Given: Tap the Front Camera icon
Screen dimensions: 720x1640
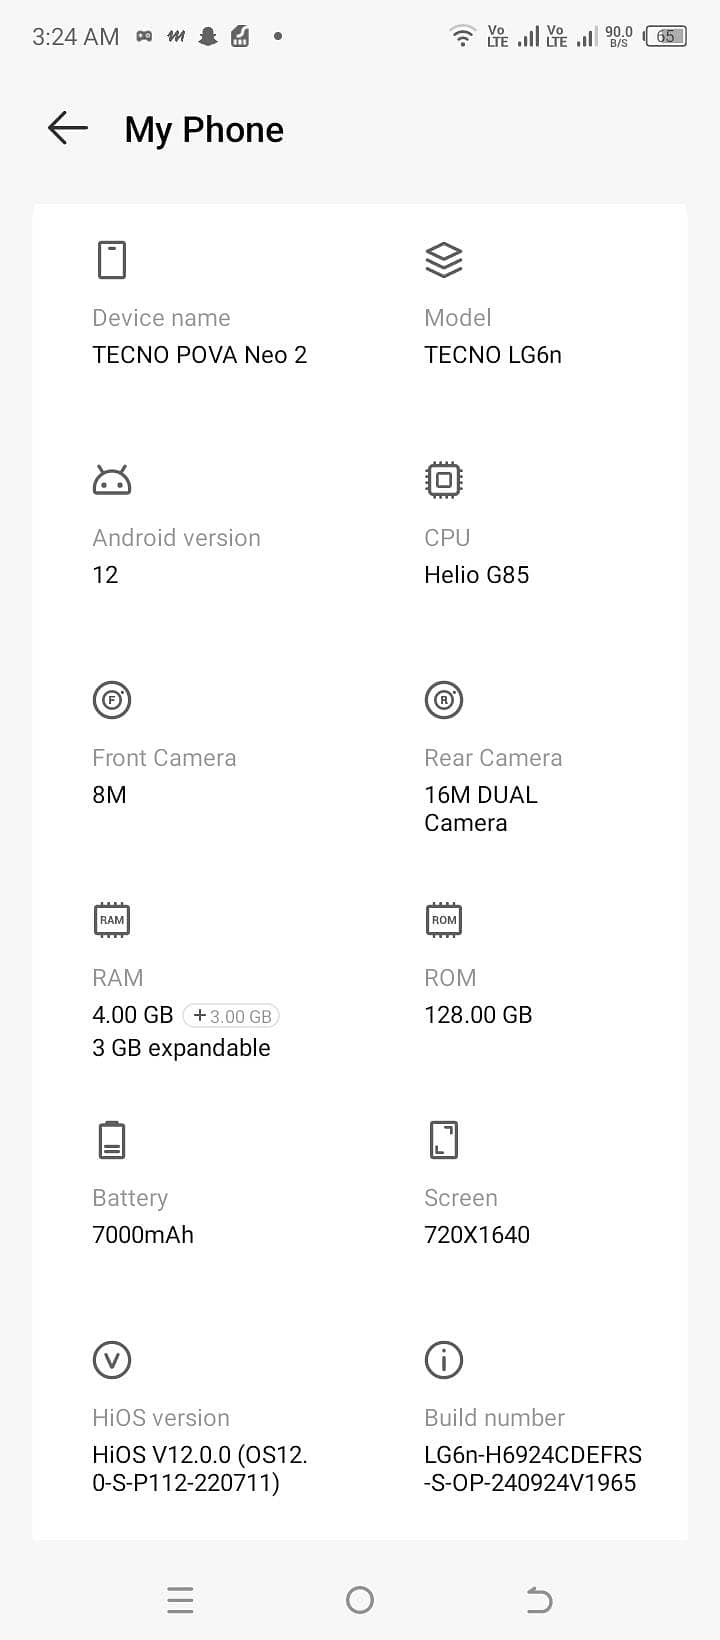Looking at the screenshot, I should click(x=112, y=700).
